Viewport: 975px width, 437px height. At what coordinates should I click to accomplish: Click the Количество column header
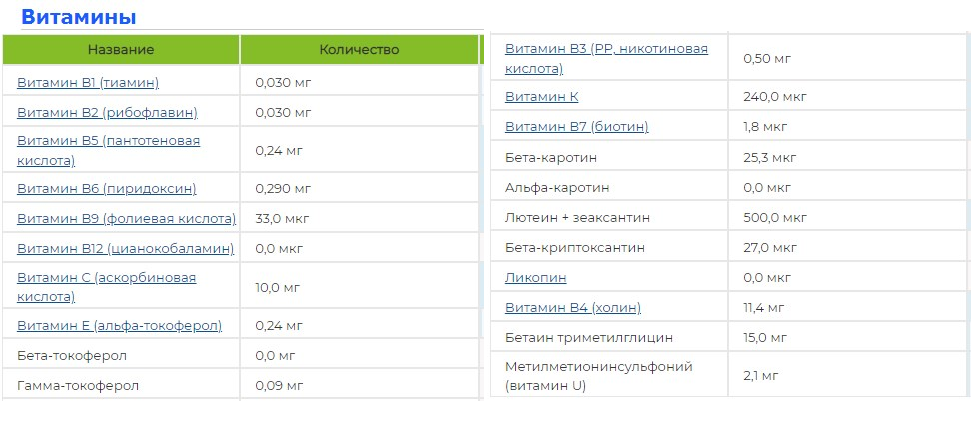[x=359, y=49]
